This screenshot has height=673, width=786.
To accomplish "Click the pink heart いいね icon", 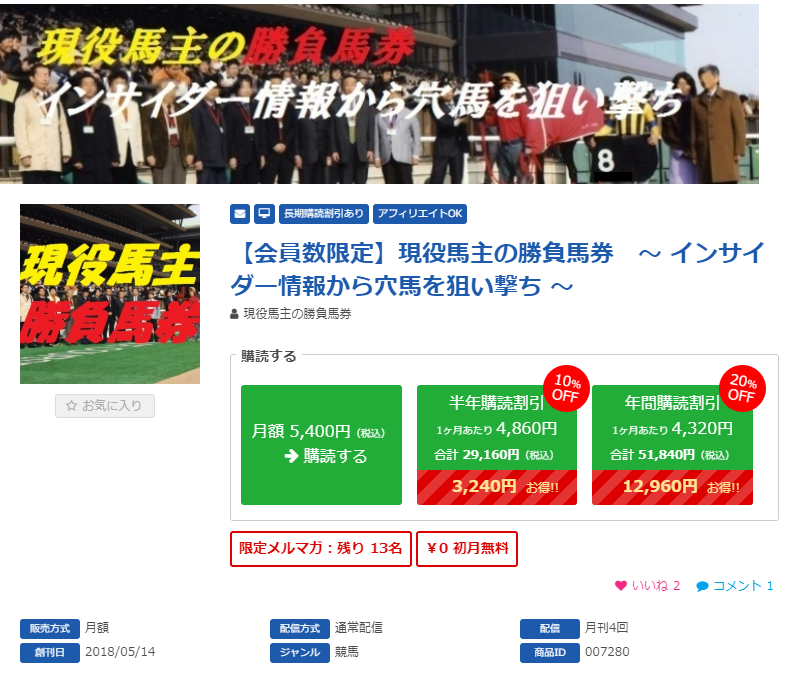I will pyautogui.click(x=621, y=585).
